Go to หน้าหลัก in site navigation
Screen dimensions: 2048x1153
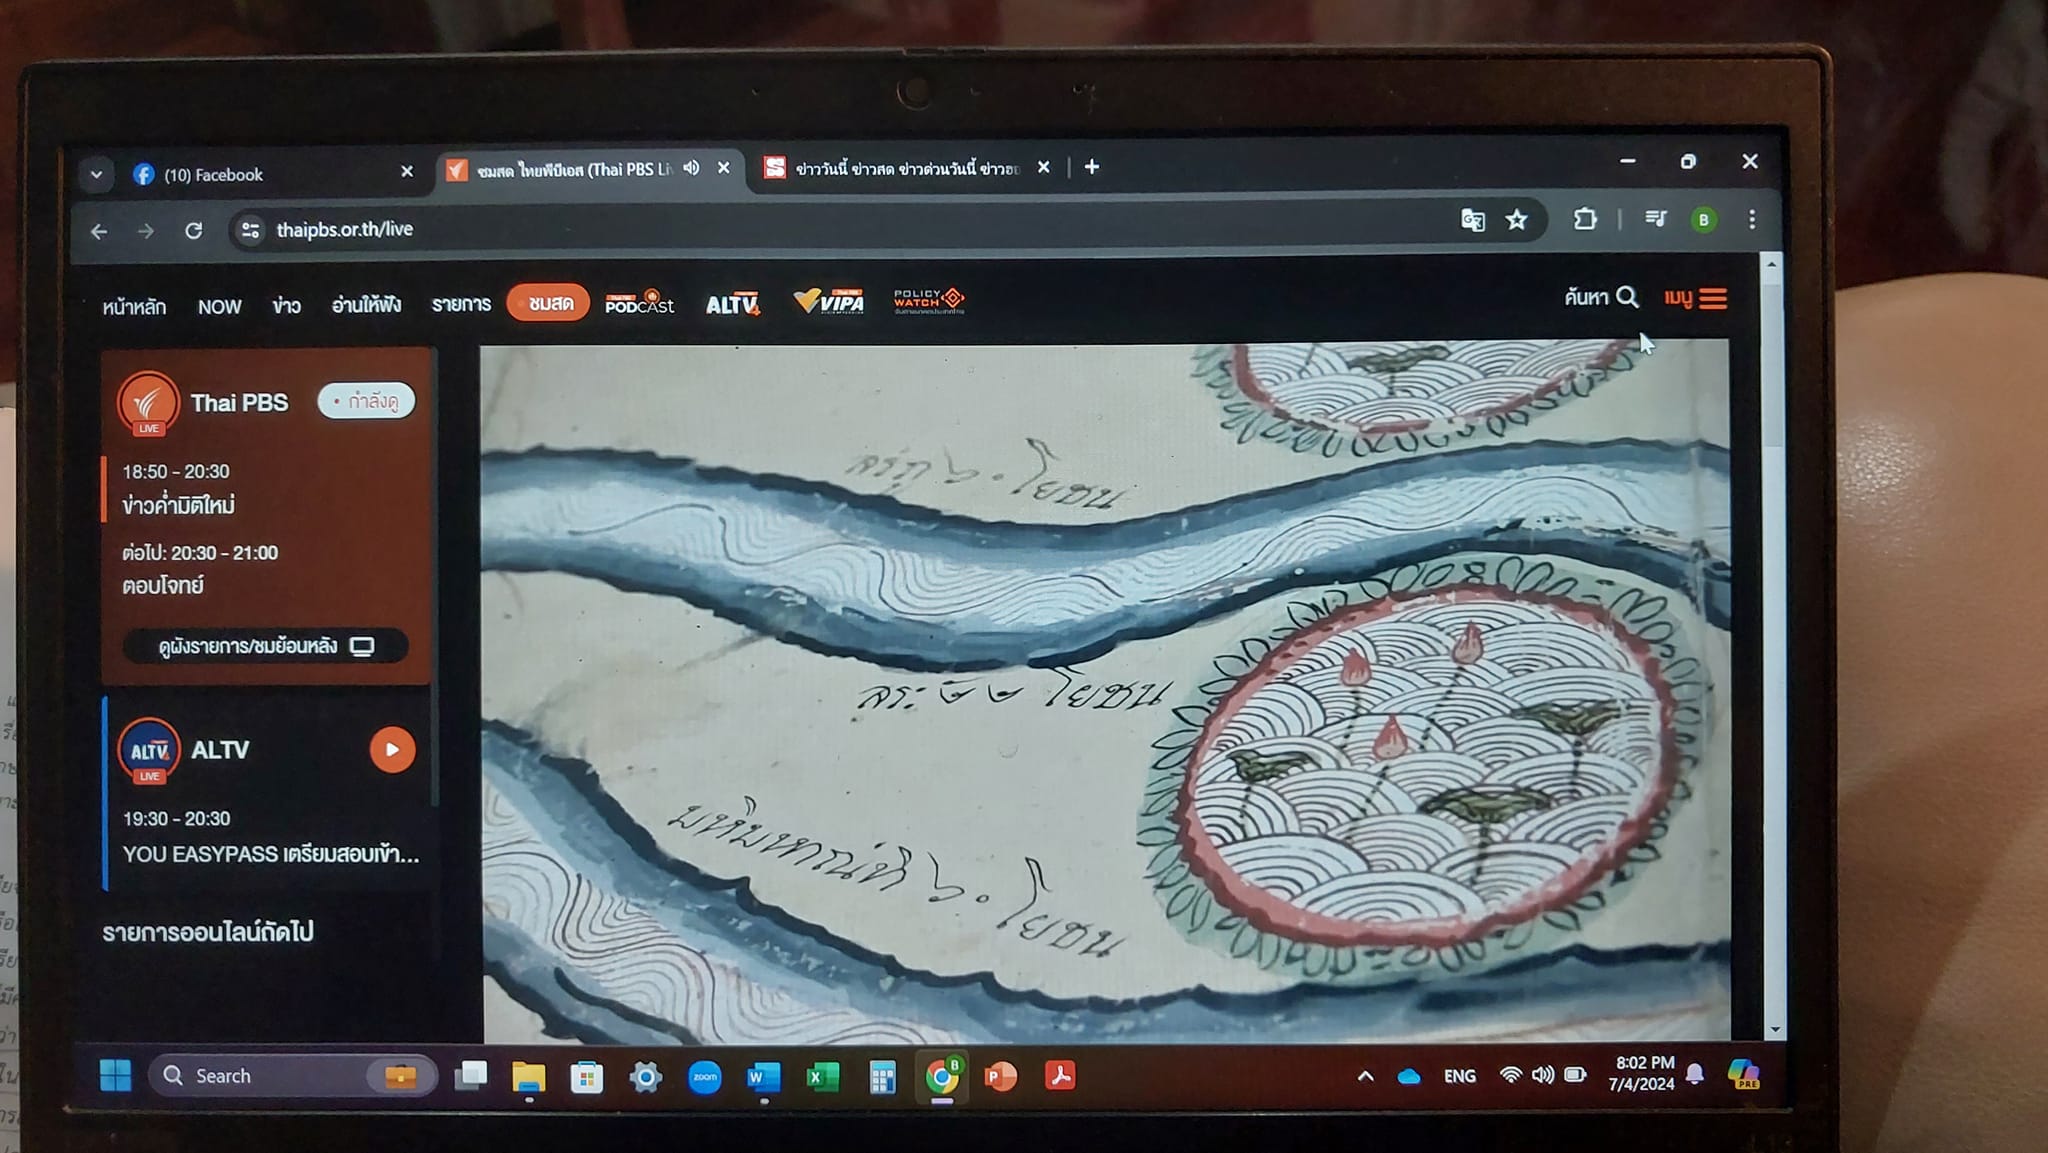tap(134, 306)
